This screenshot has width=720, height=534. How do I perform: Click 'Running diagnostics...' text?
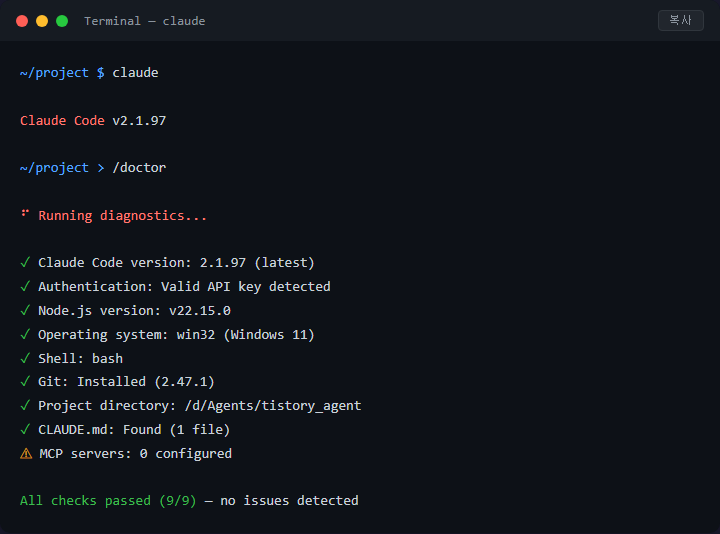point(123,216)
